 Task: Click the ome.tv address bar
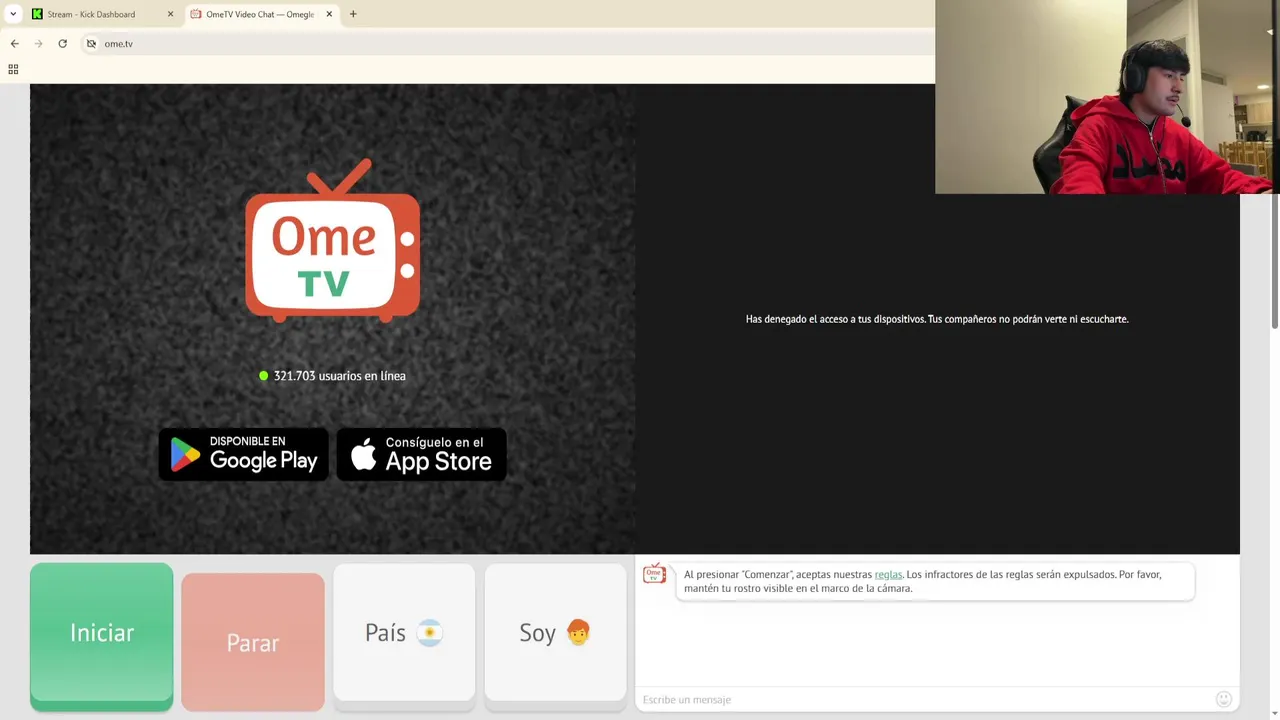[510, 43]
